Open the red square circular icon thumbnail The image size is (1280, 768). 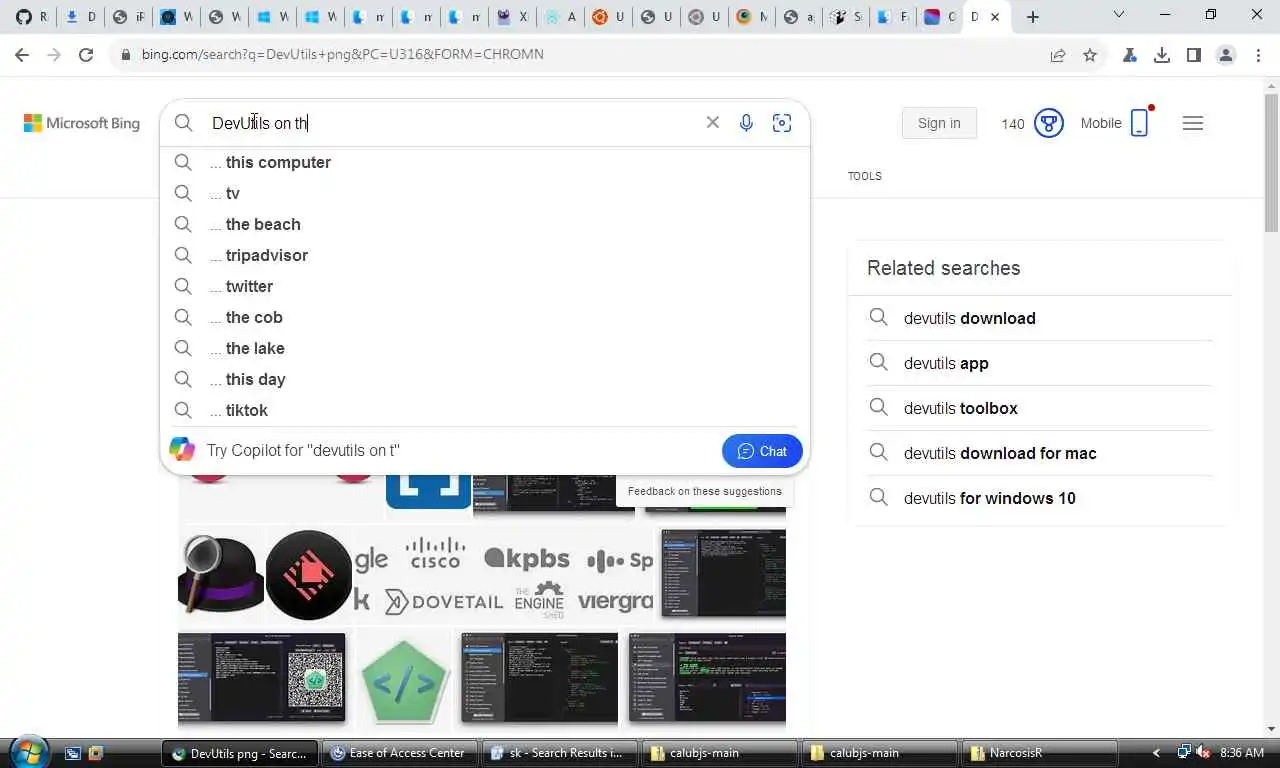(x=309, y=574)
